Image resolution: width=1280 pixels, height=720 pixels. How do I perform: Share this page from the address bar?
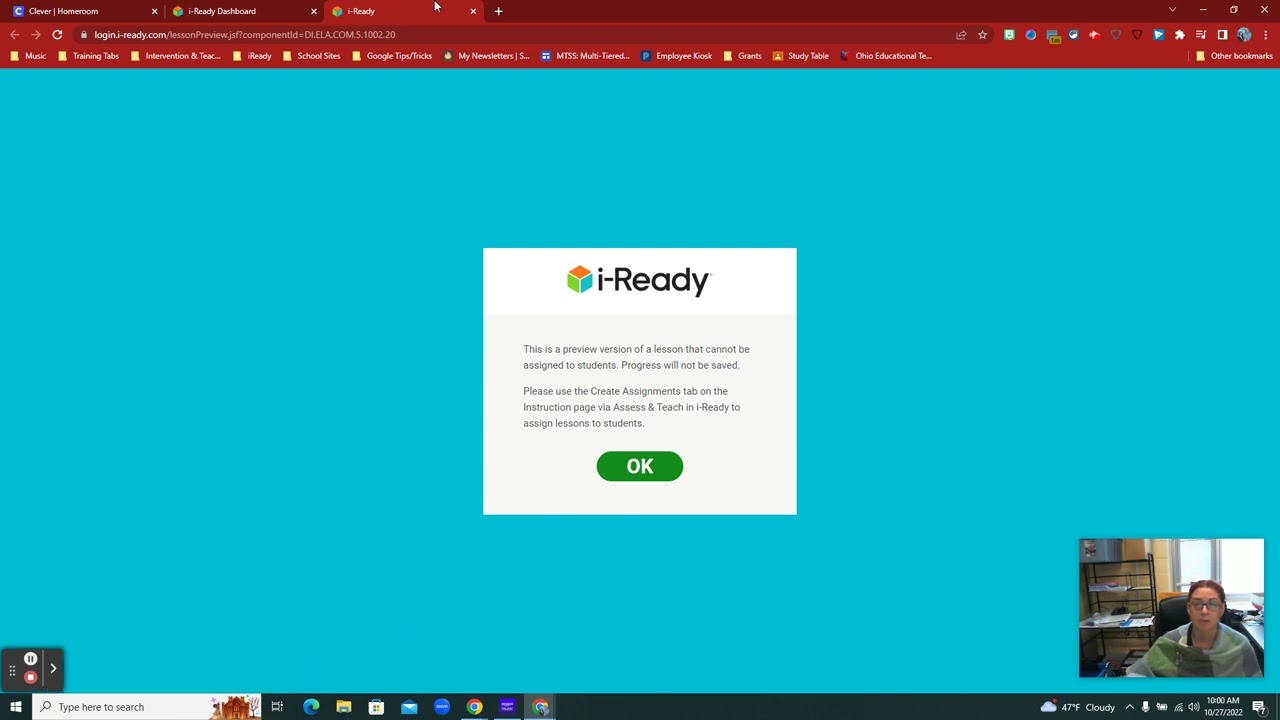click(961, 35)
